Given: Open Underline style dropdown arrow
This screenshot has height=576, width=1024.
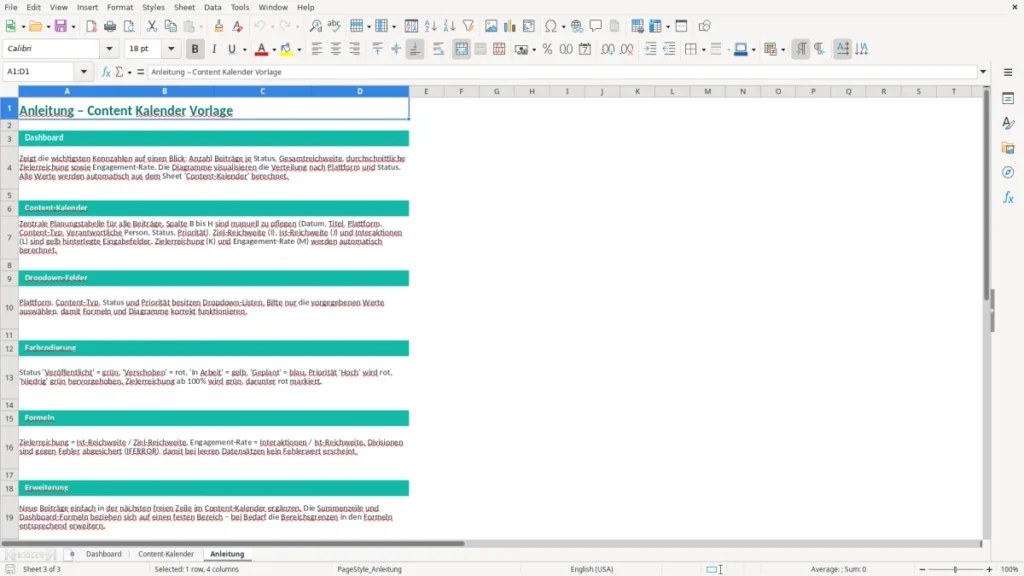Looking at the screenshot, I should point(244,50).
